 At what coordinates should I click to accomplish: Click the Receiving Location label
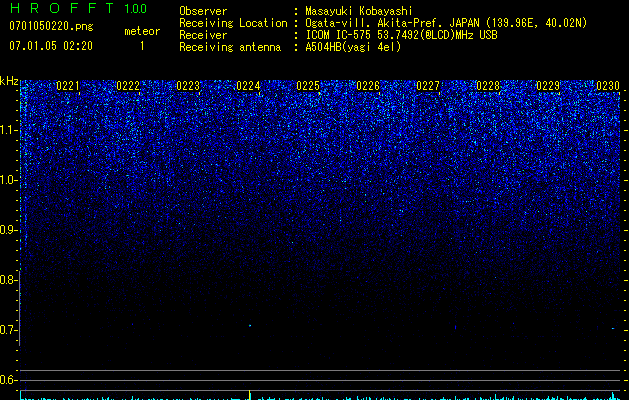[x=233, y=23]
